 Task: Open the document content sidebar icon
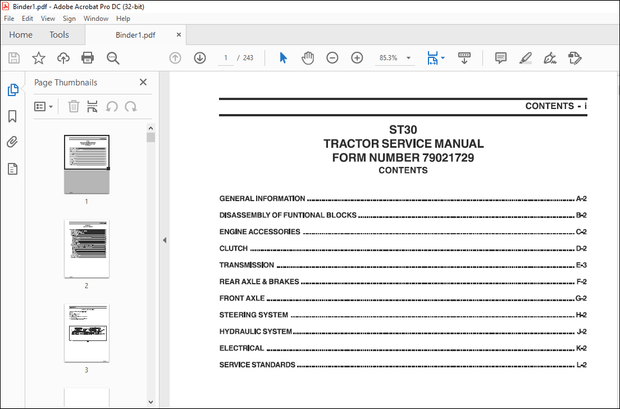13,169
